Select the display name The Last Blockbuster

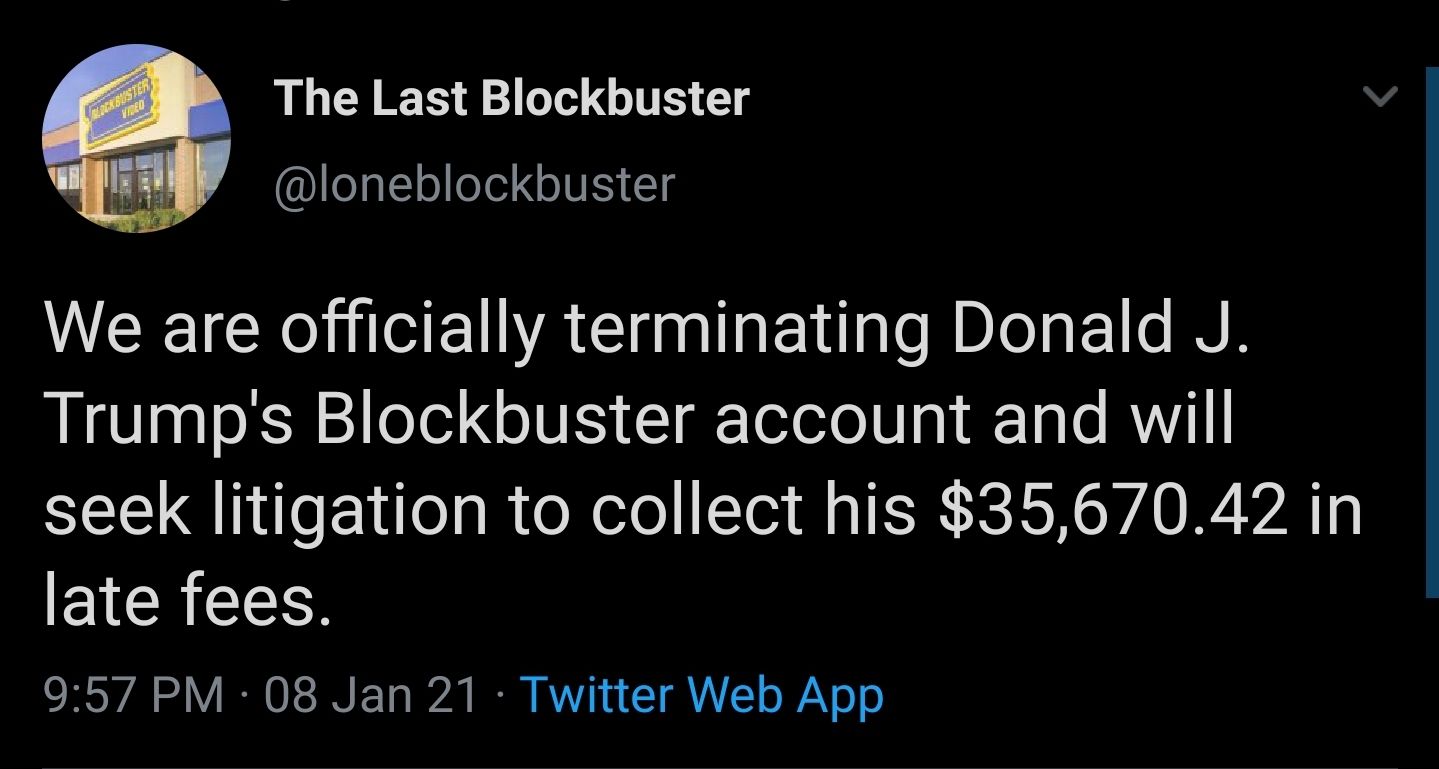coord(511,97)
